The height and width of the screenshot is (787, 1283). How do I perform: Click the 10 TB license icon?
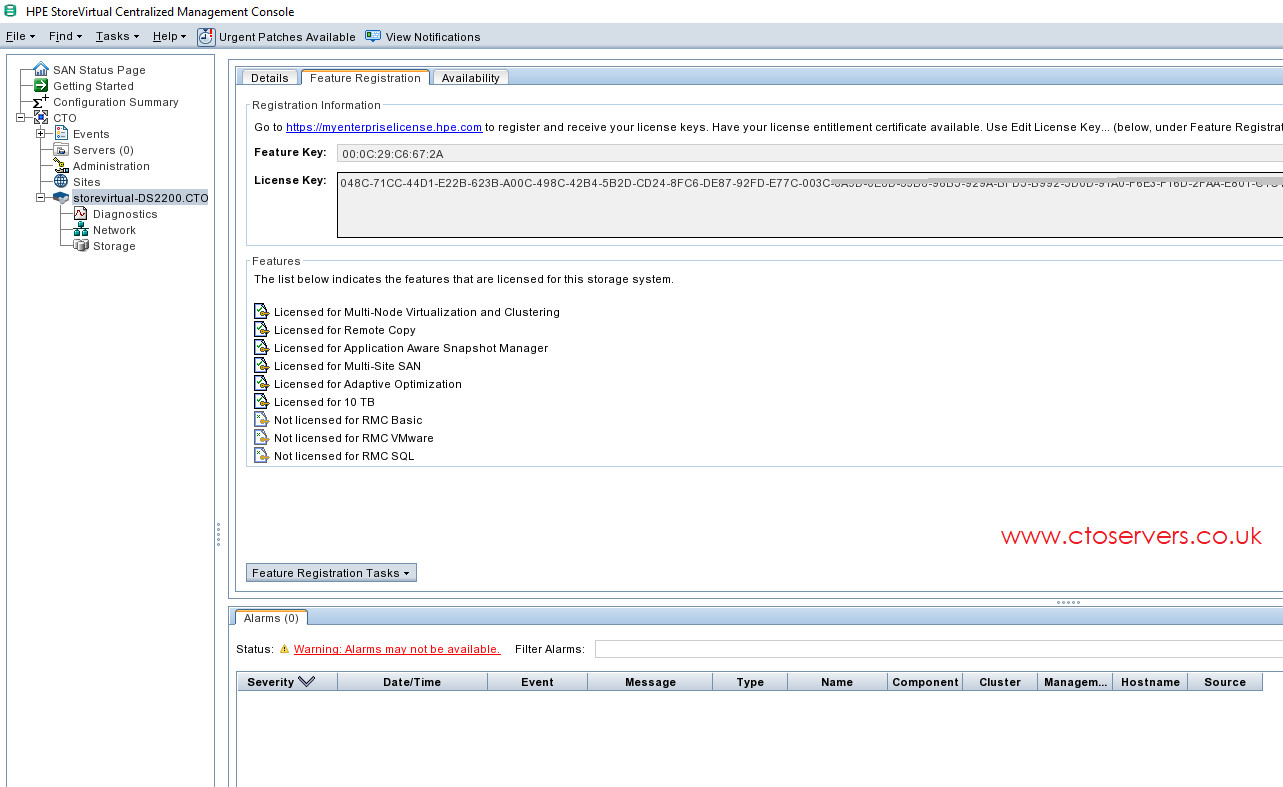click(x=261, y=402)
